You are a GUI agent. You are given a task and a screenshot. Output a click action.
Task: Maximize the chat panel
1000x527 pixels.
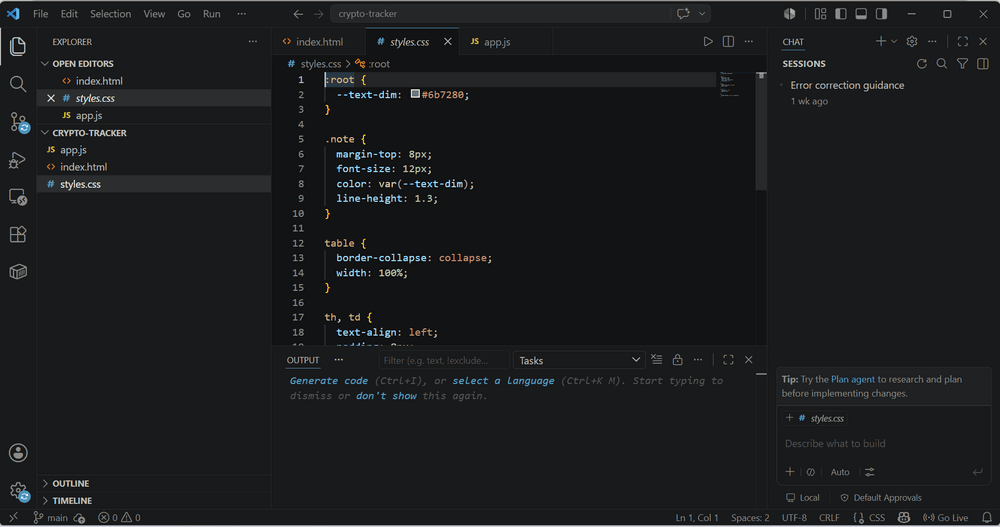click(963, 41)
